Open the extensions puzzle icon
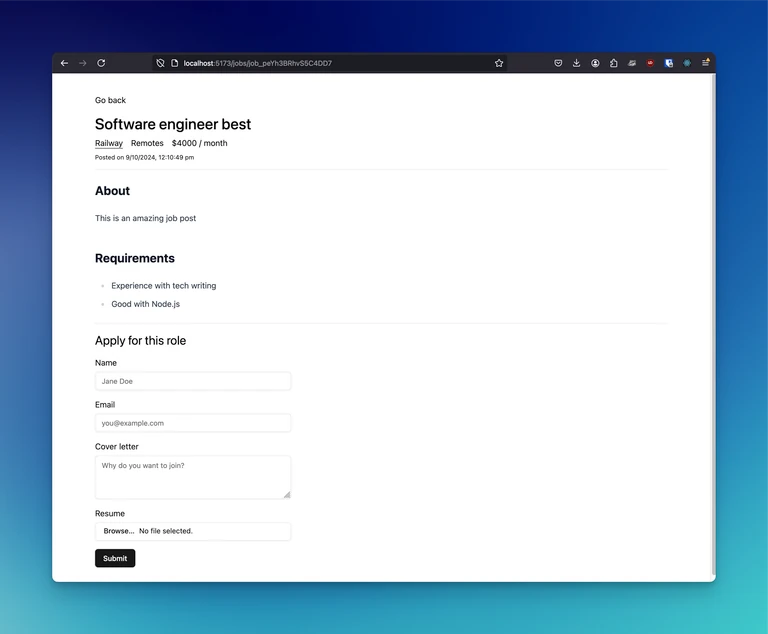This screenshot has width=768, height=634. pos(614,63)
